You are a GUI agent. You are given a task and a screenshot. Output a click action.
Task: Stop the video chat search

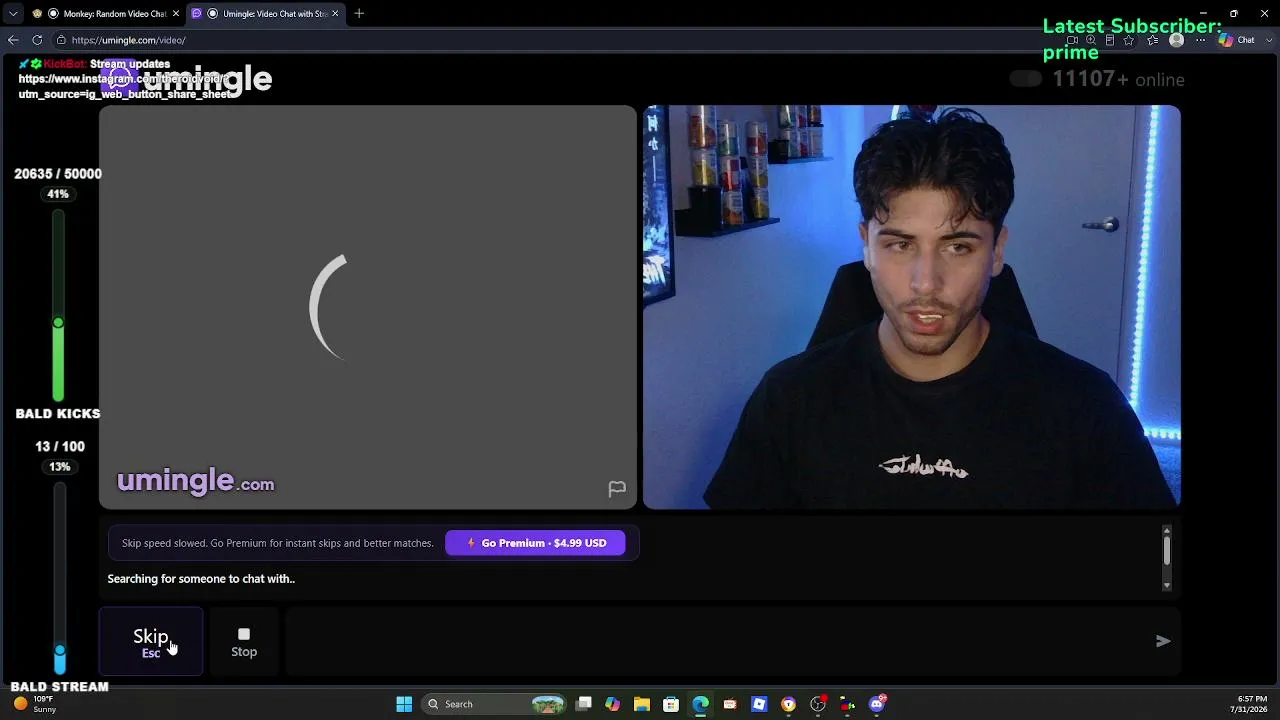[244, 641]
